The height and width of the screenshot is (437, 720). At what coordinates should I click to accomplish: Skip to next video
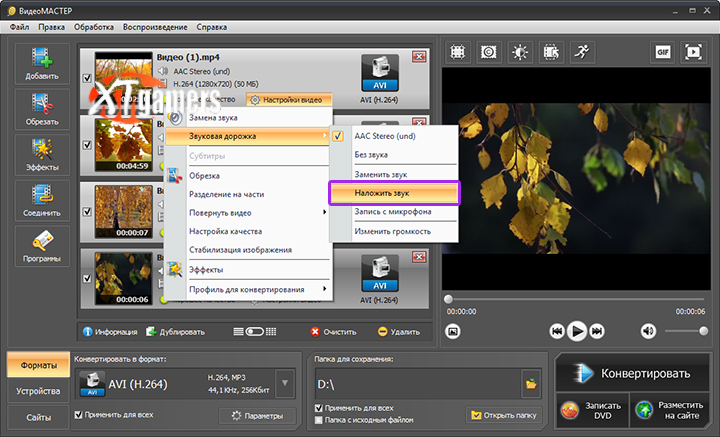click(x=597, y=331)
